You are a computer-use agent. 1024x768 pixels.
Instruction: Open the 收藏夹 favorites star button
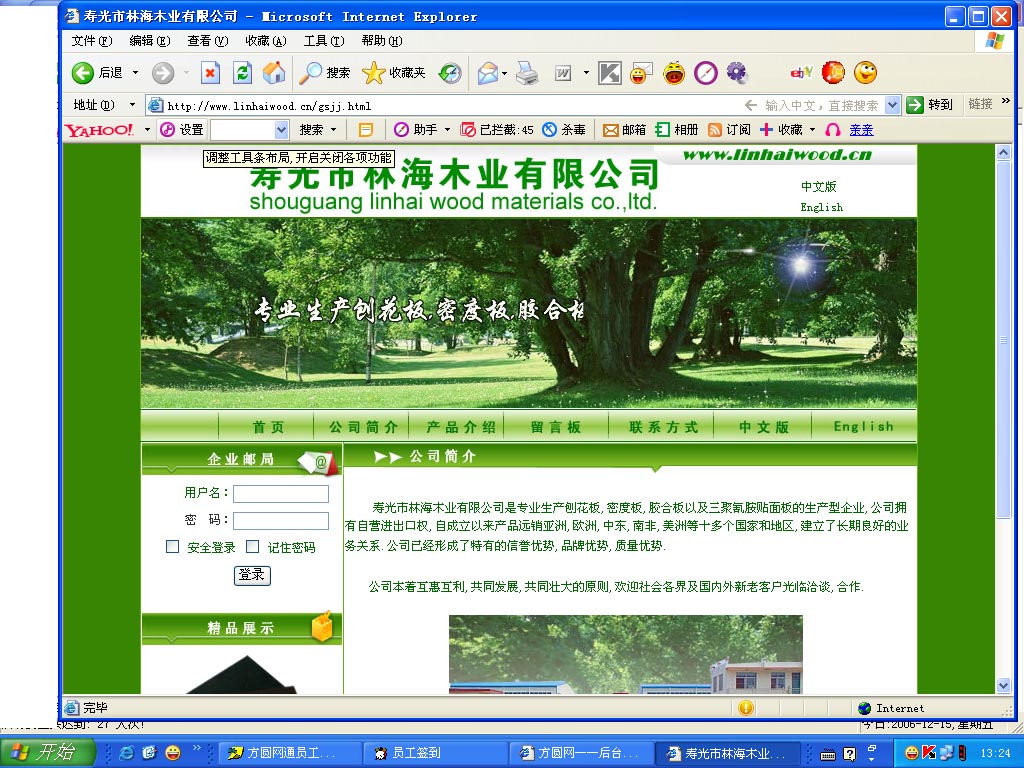pyautogui.click(x=393, y=73)
